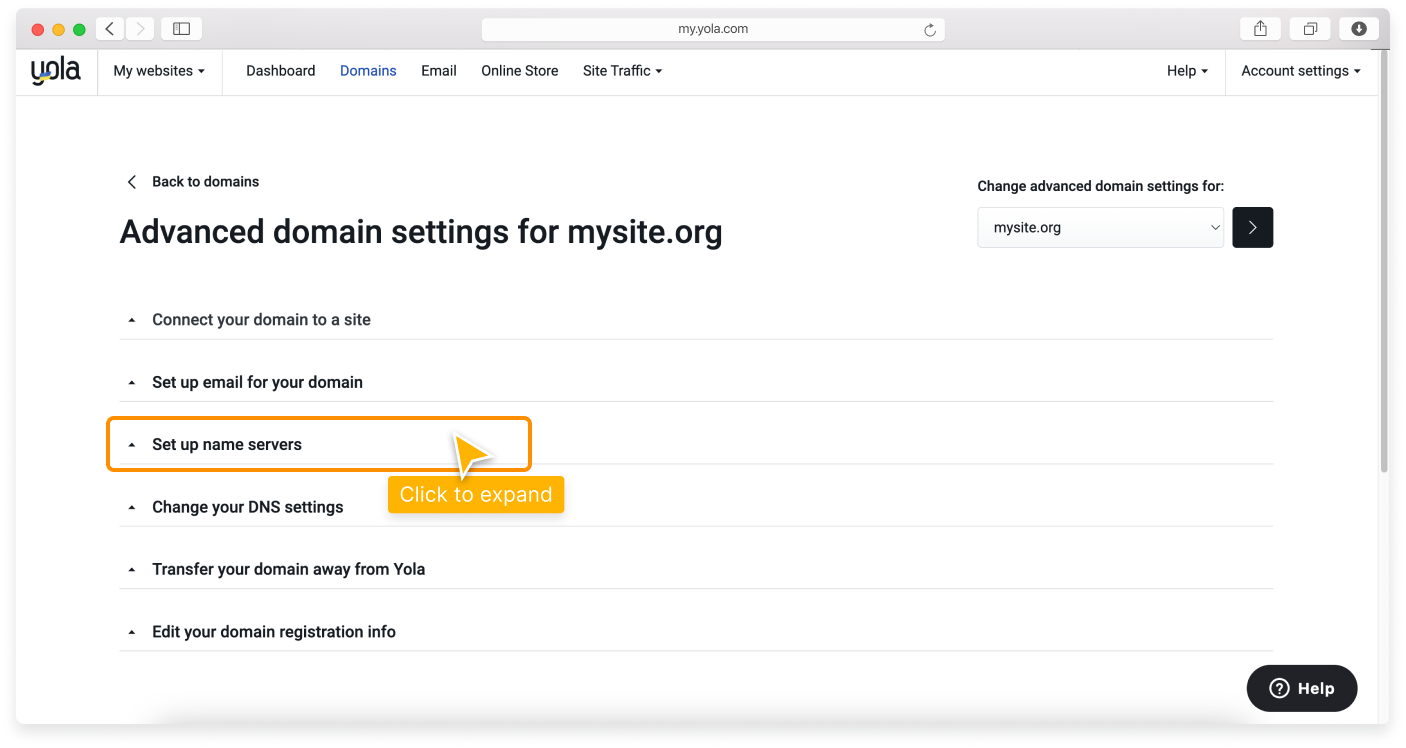The width and height of the screenshot is (1406, 748).
Task: Expand Connect your domain to a site
Action: point(261,320)
